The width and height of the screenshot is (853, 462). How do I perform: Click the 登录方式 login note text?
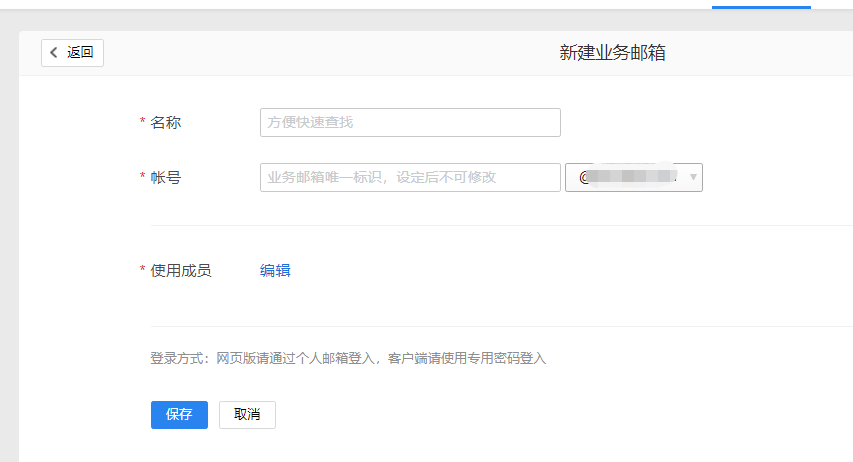(x=348, y=358)
